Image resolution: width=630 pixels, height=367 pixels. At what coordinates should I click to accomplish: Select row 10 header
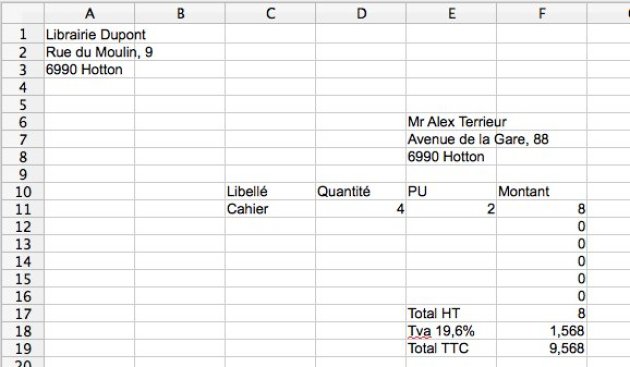click(x=23, y=191)
